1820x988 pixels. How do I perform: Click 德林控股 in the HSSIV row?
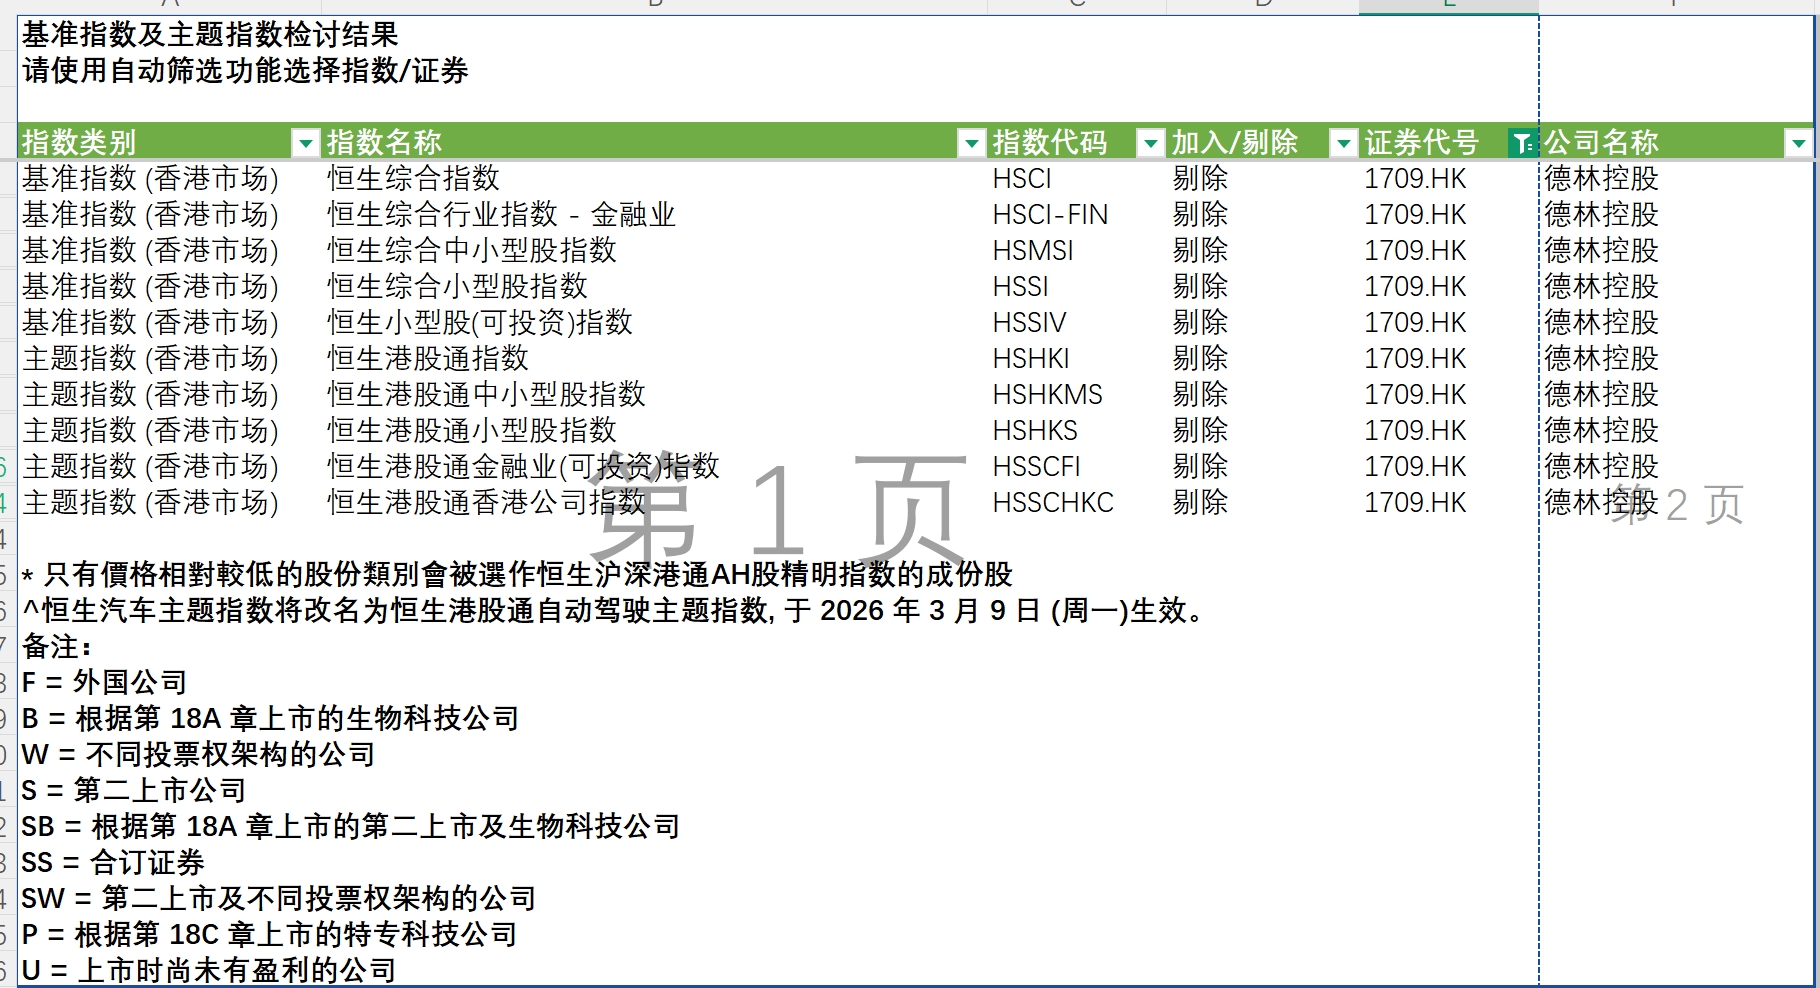coord(1602,323)
